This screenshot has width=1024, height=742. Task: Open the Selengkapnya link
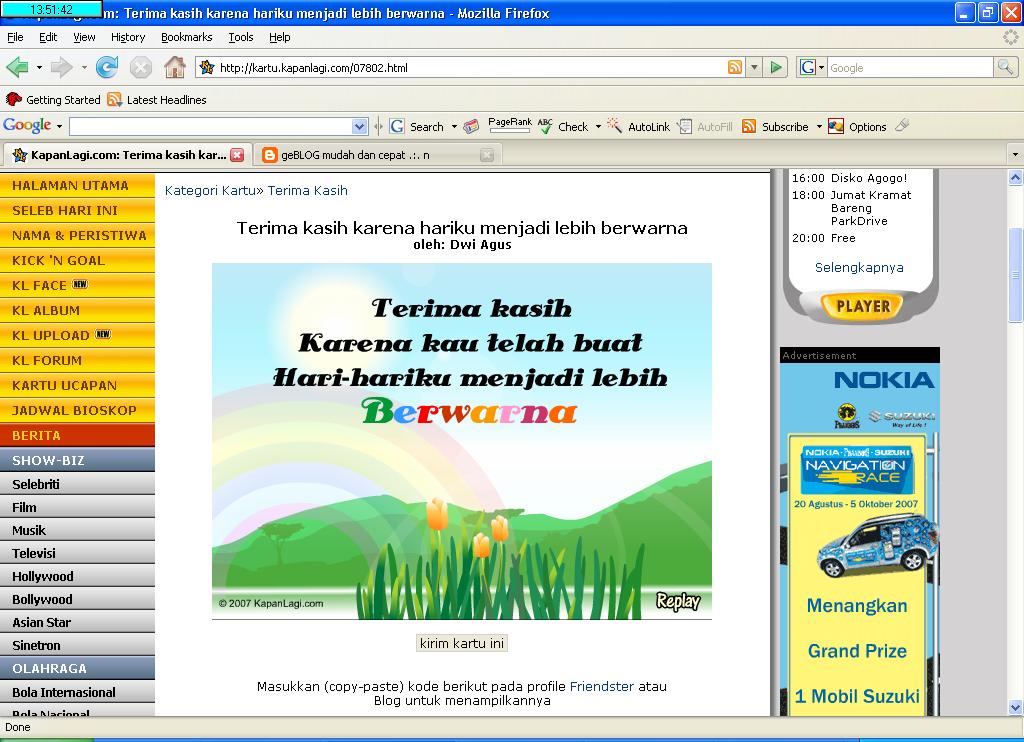click(x=859, y=267)
